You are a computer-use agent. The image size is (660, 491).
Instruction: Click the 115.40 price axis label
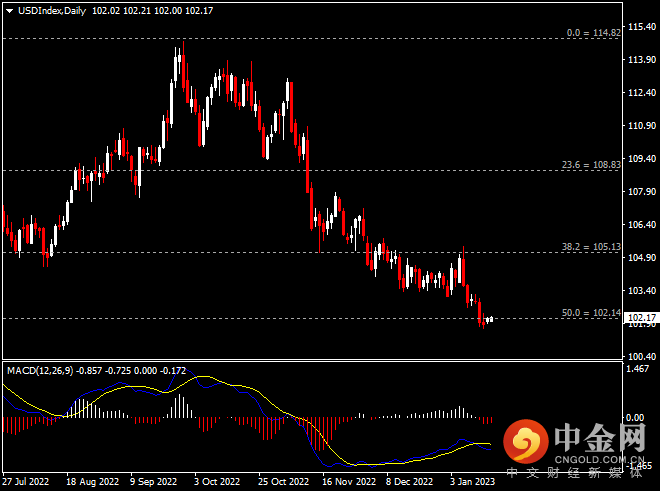click(640, 27)
